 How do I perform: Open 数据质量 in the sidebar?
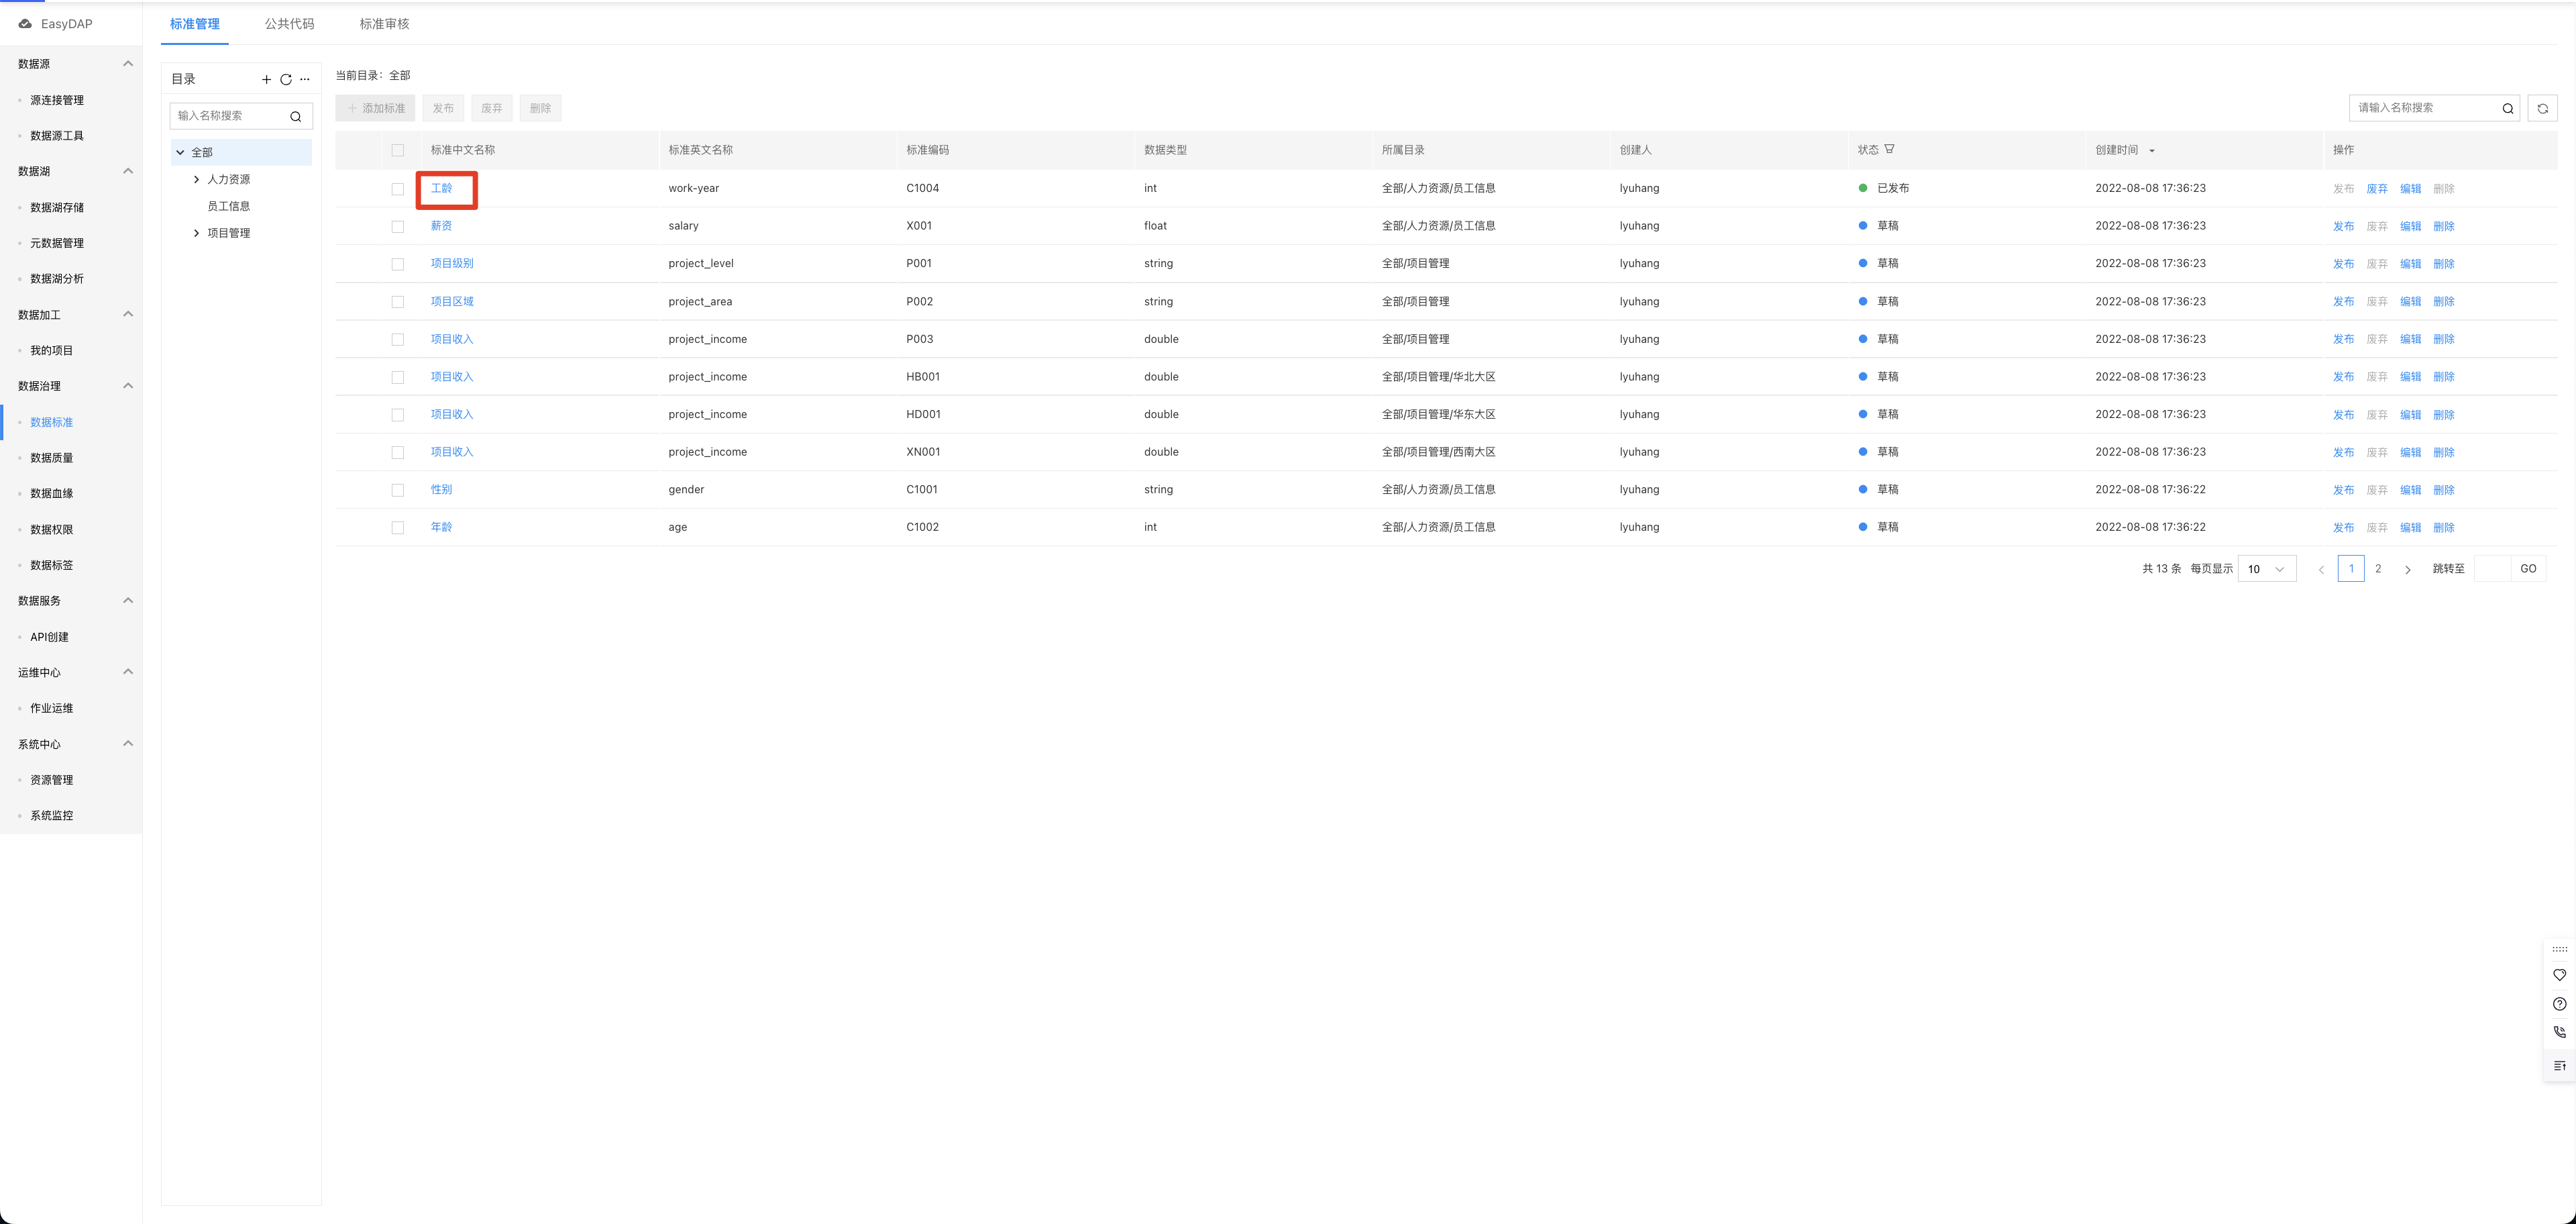(52, 458)
